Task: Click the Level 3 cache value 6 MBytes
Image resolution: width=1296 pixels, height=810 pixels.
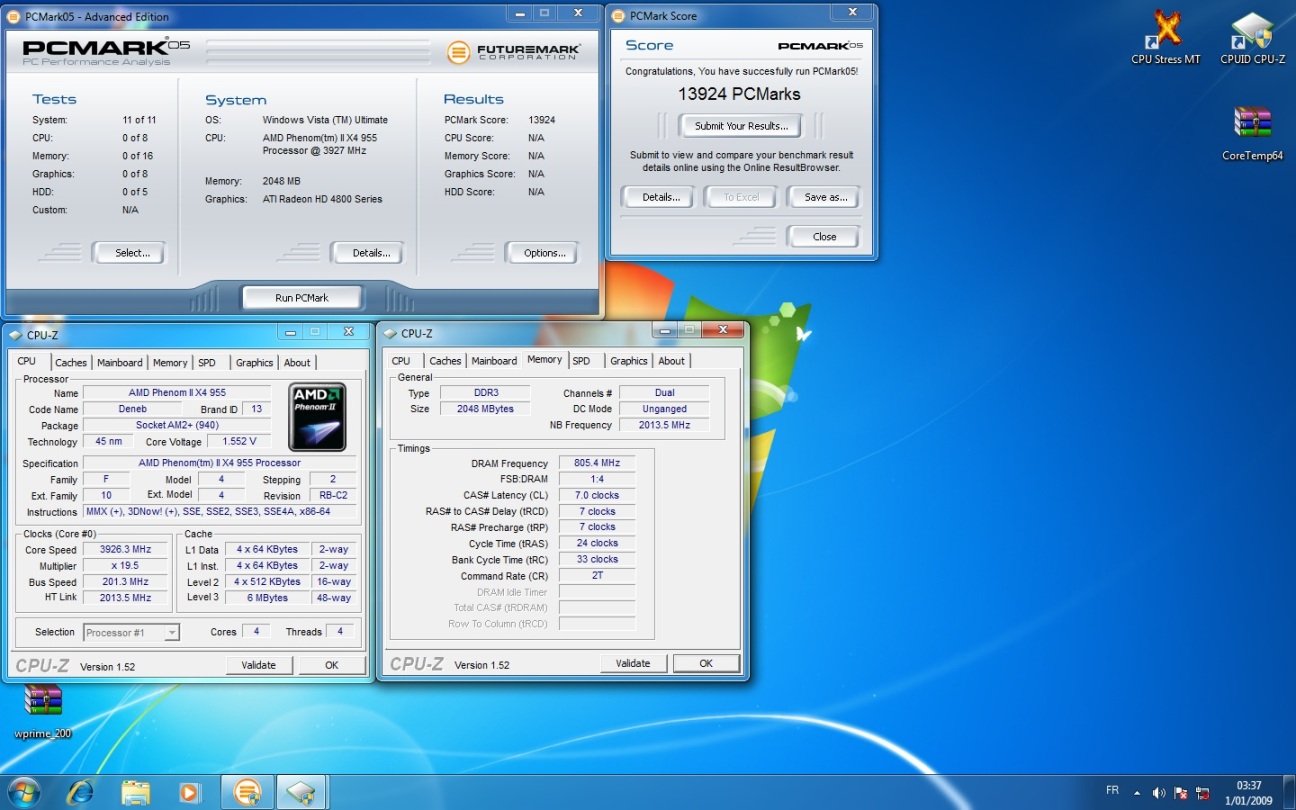Action: (x=267, y=598)
